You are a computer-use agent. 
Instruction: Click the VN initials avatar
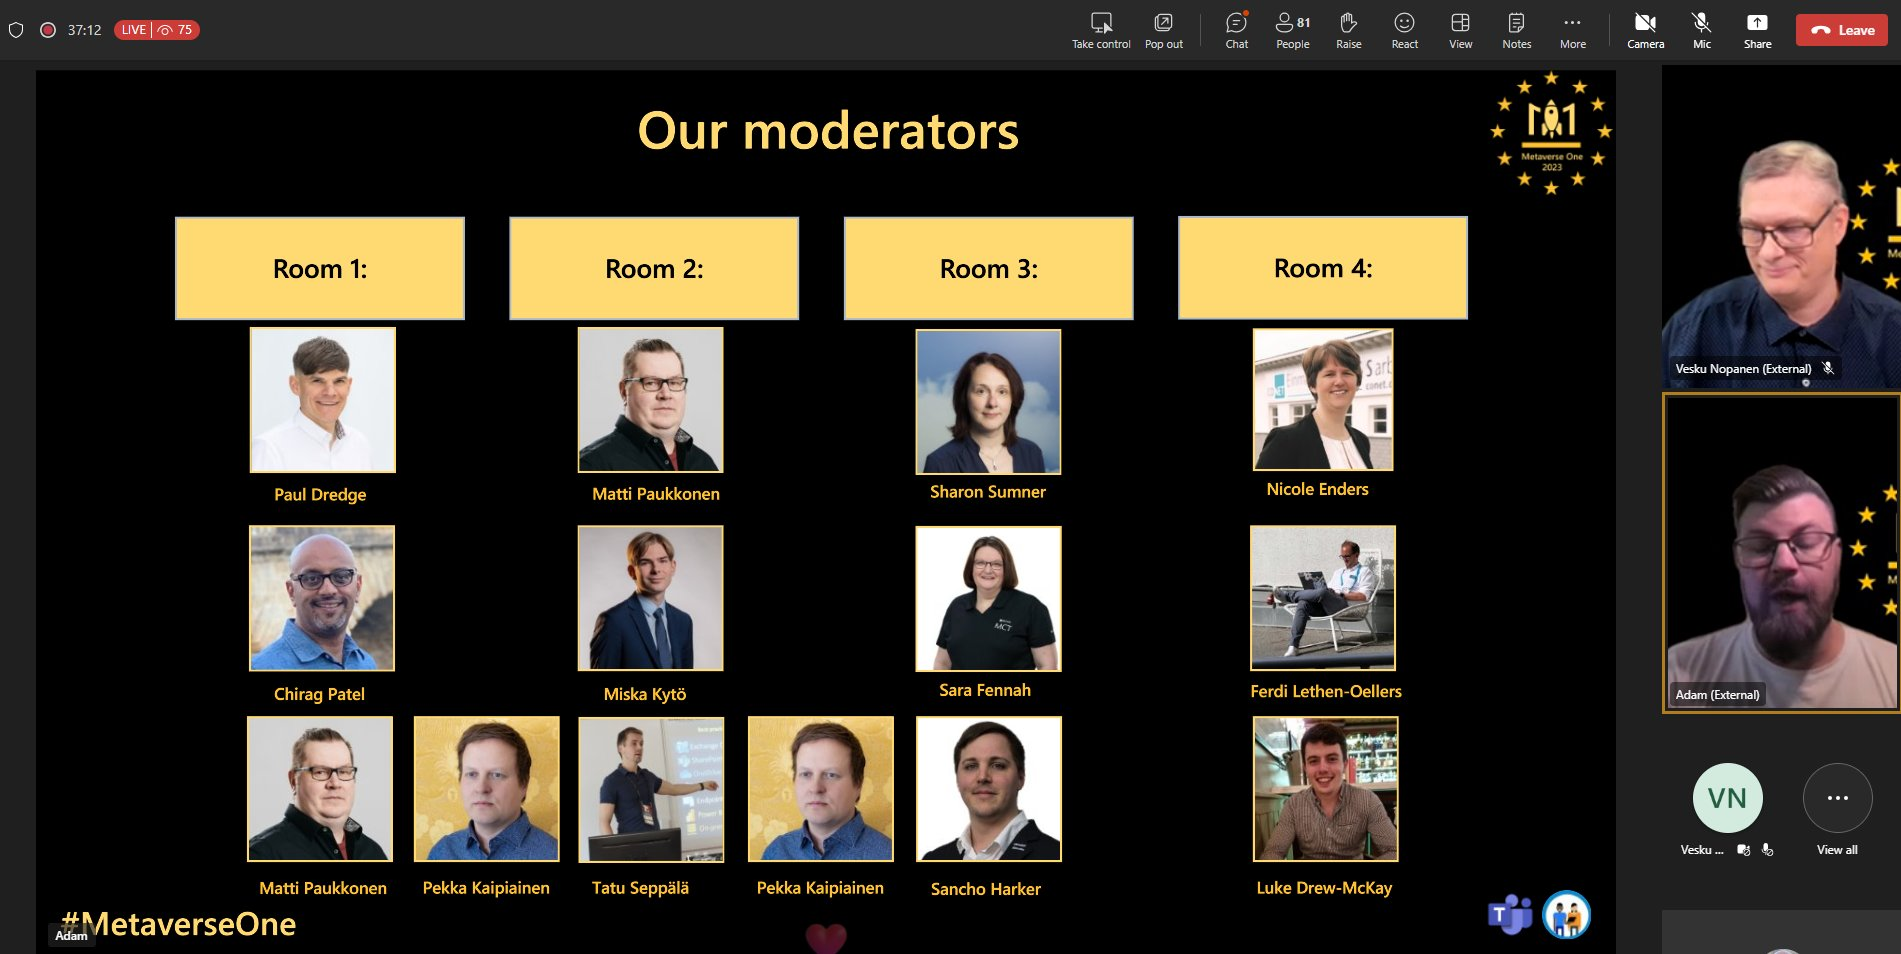pyautogui.click(x=1727, y=799)
